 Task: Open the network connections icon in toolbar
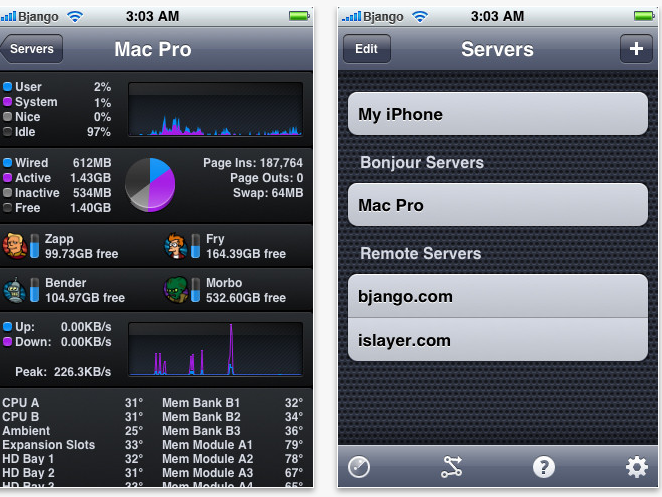(x=452, y=467)
